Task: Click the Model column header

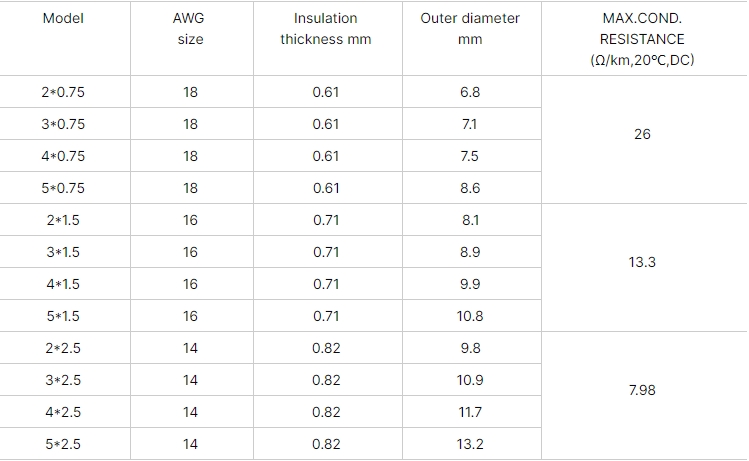Action: click(x=63, y=38)
